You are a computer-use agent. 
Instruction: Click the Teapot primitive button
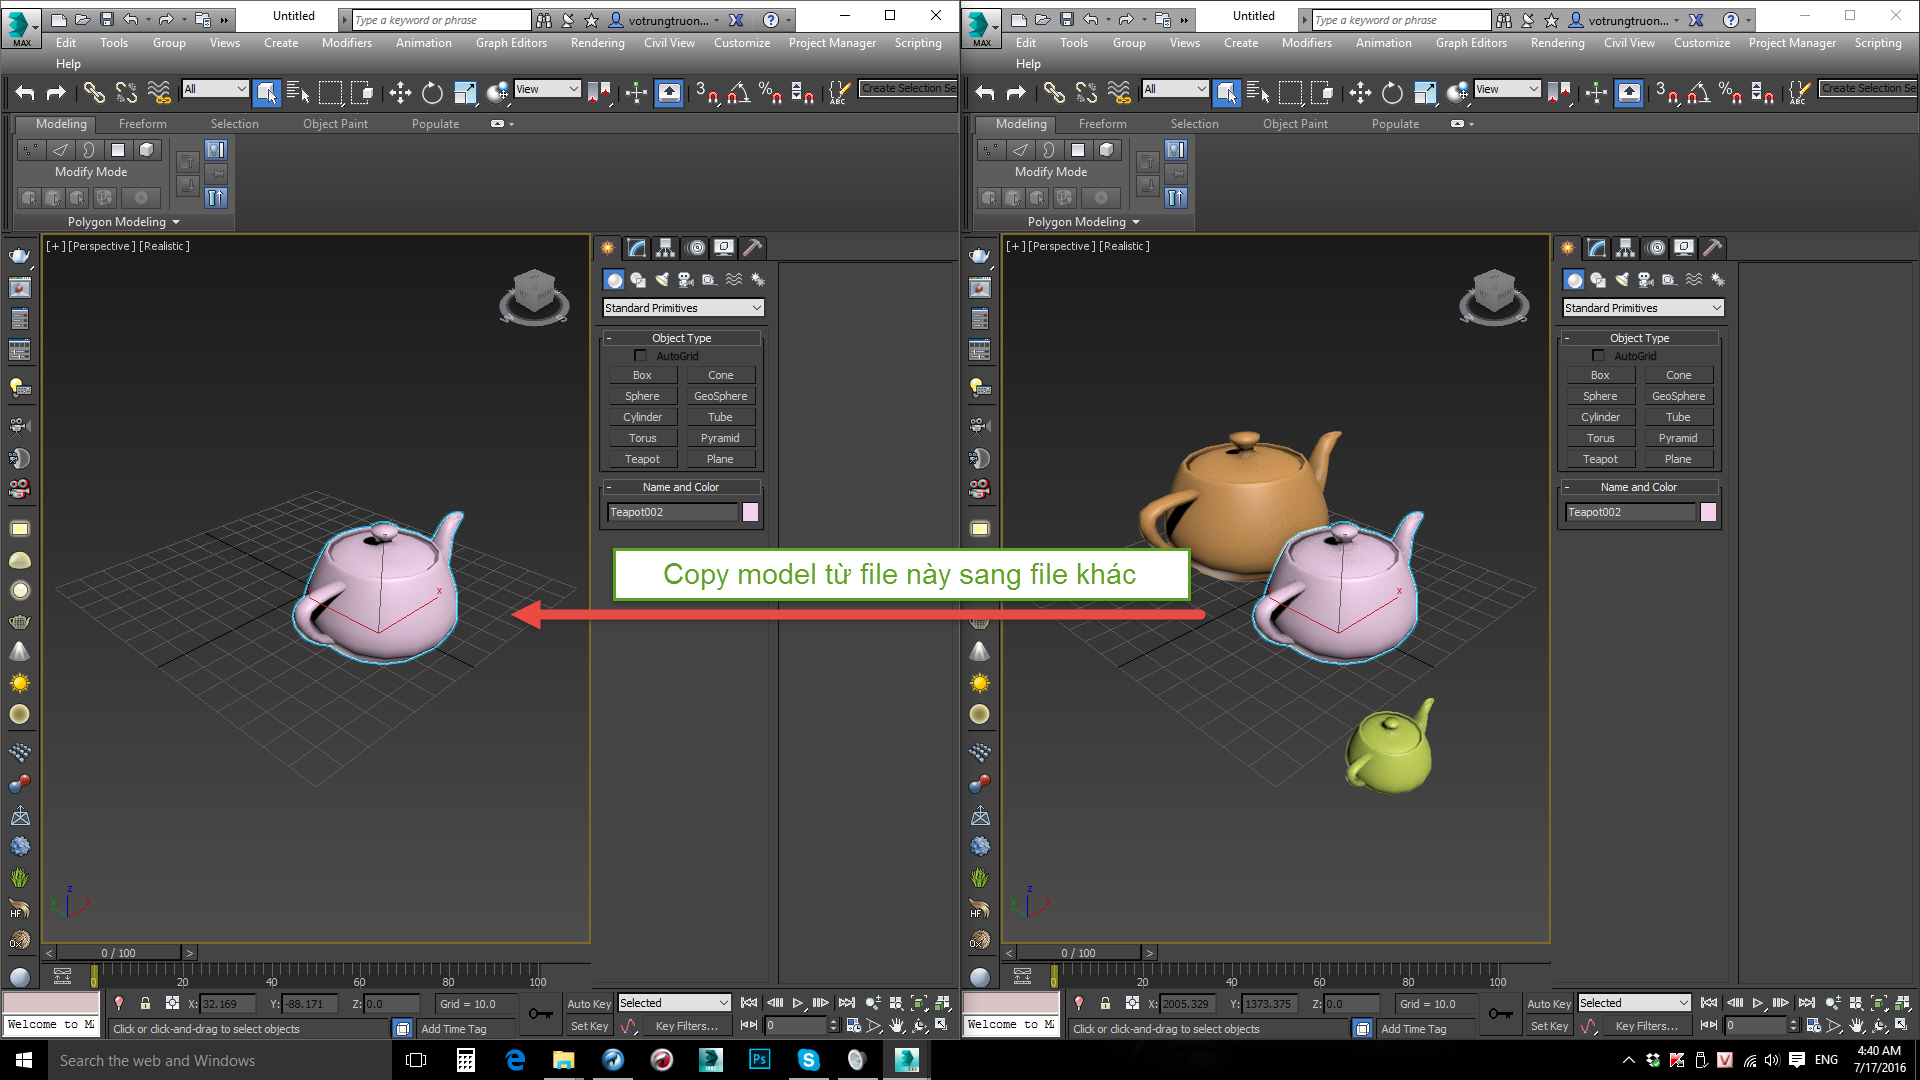(642, 458)
